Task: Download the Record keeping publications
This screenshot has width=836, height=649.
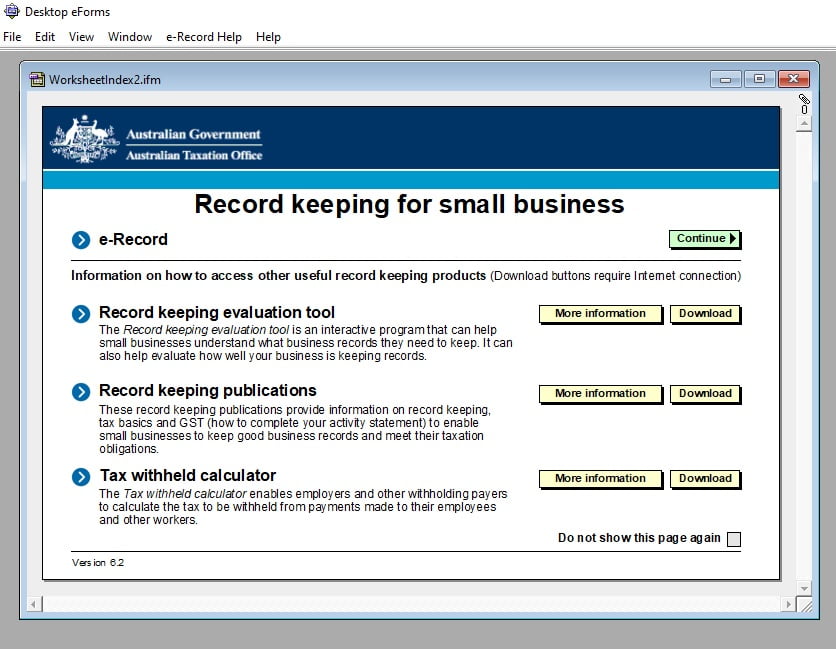Action: coord(705,394)
